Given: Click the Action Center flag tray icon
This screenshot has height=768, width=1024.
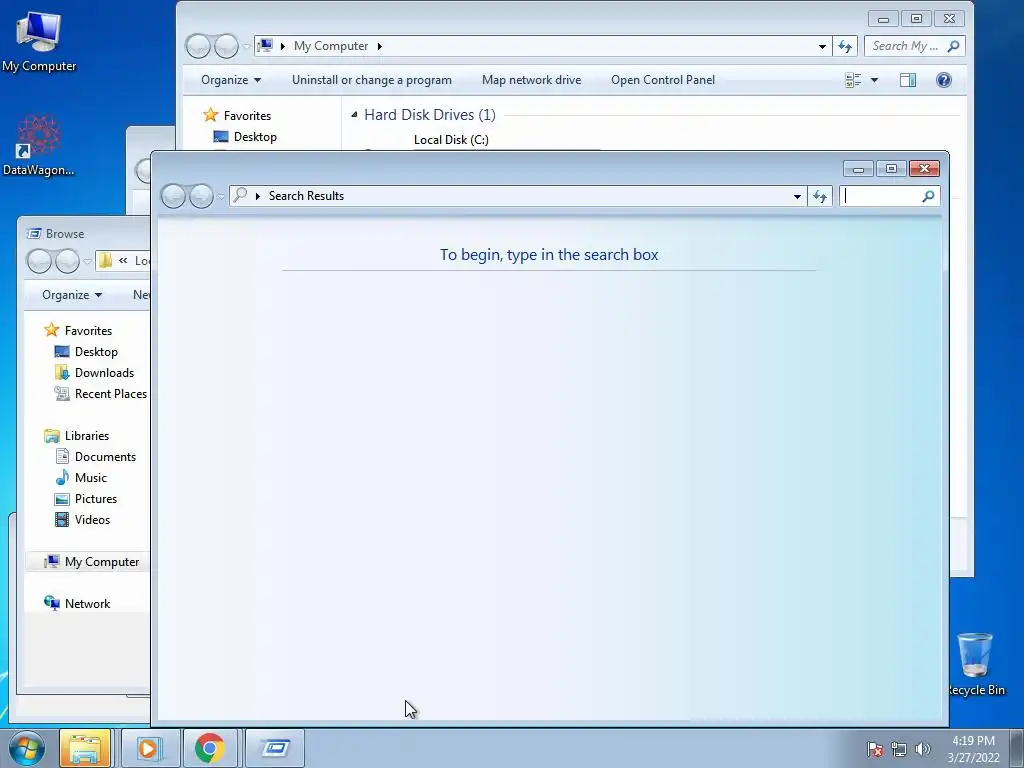Looking at the screenshot, I should pos(875,749).
